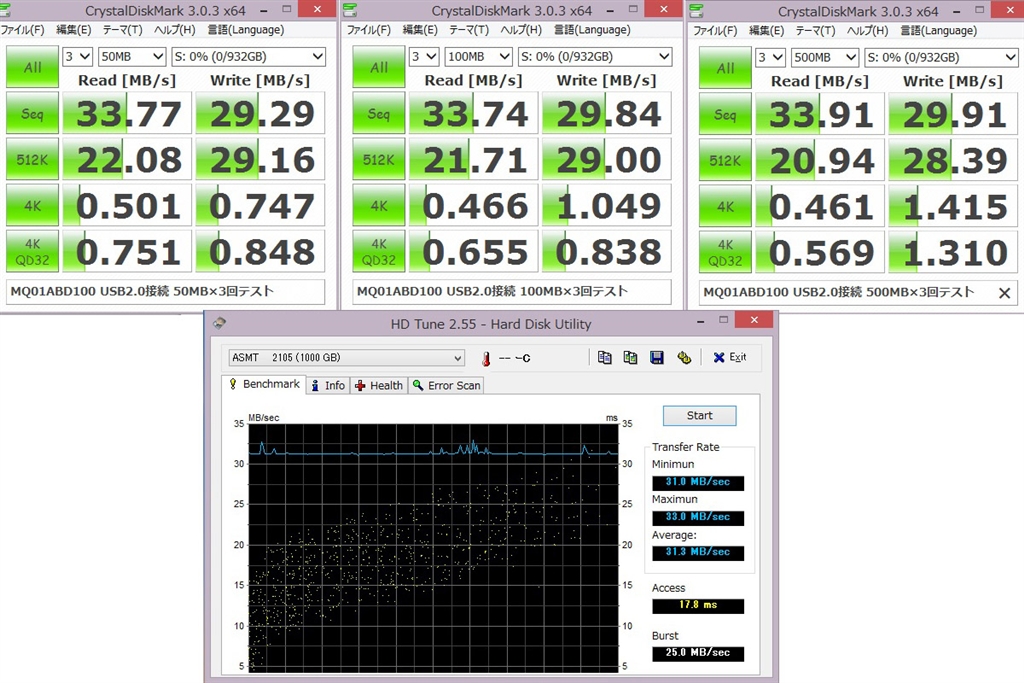This screenshot has width=1024, height=683.
Task: Copy screenshot to clipboard in HD Tune toolbar
Action: (630, 357)
